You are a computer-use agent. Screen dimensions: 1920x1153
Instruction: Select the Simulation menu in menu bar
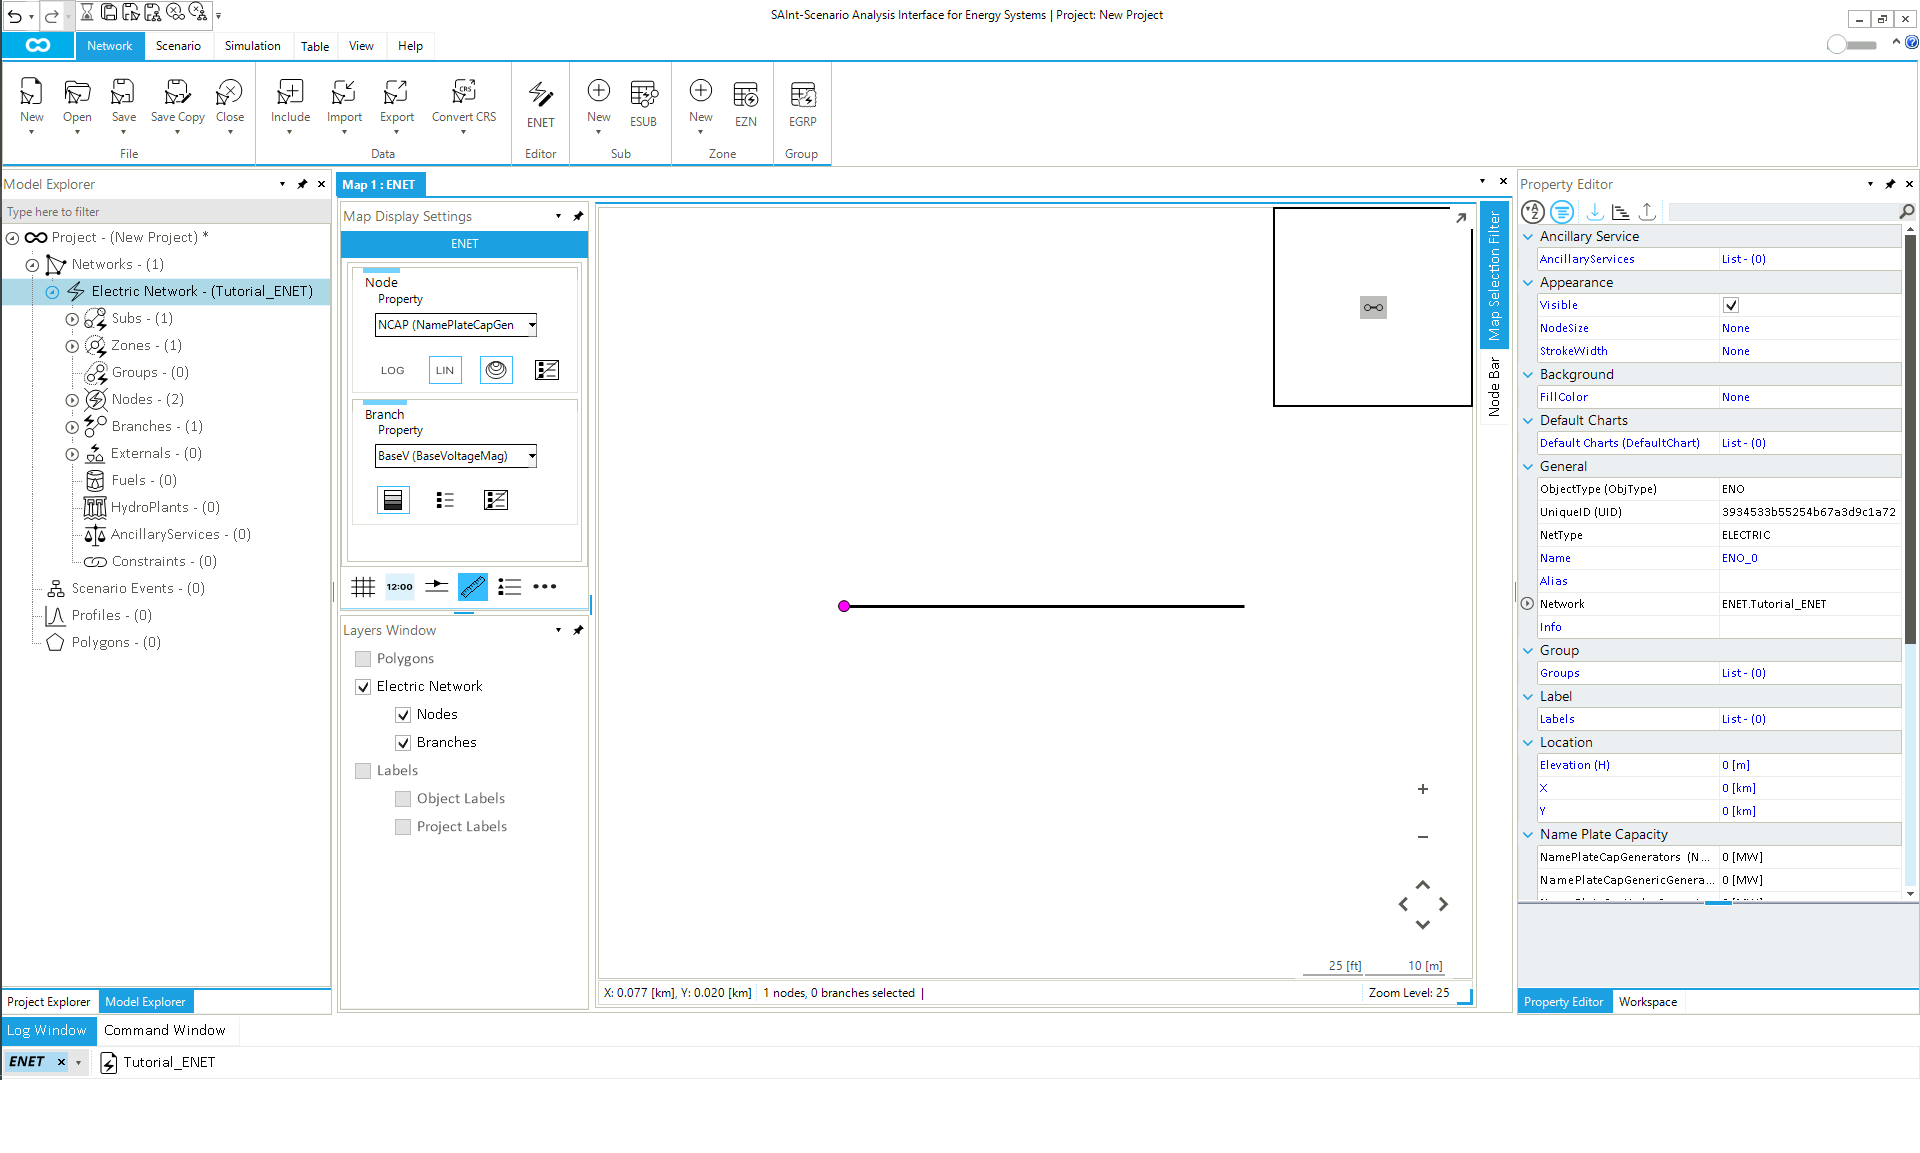pos(251,45)
